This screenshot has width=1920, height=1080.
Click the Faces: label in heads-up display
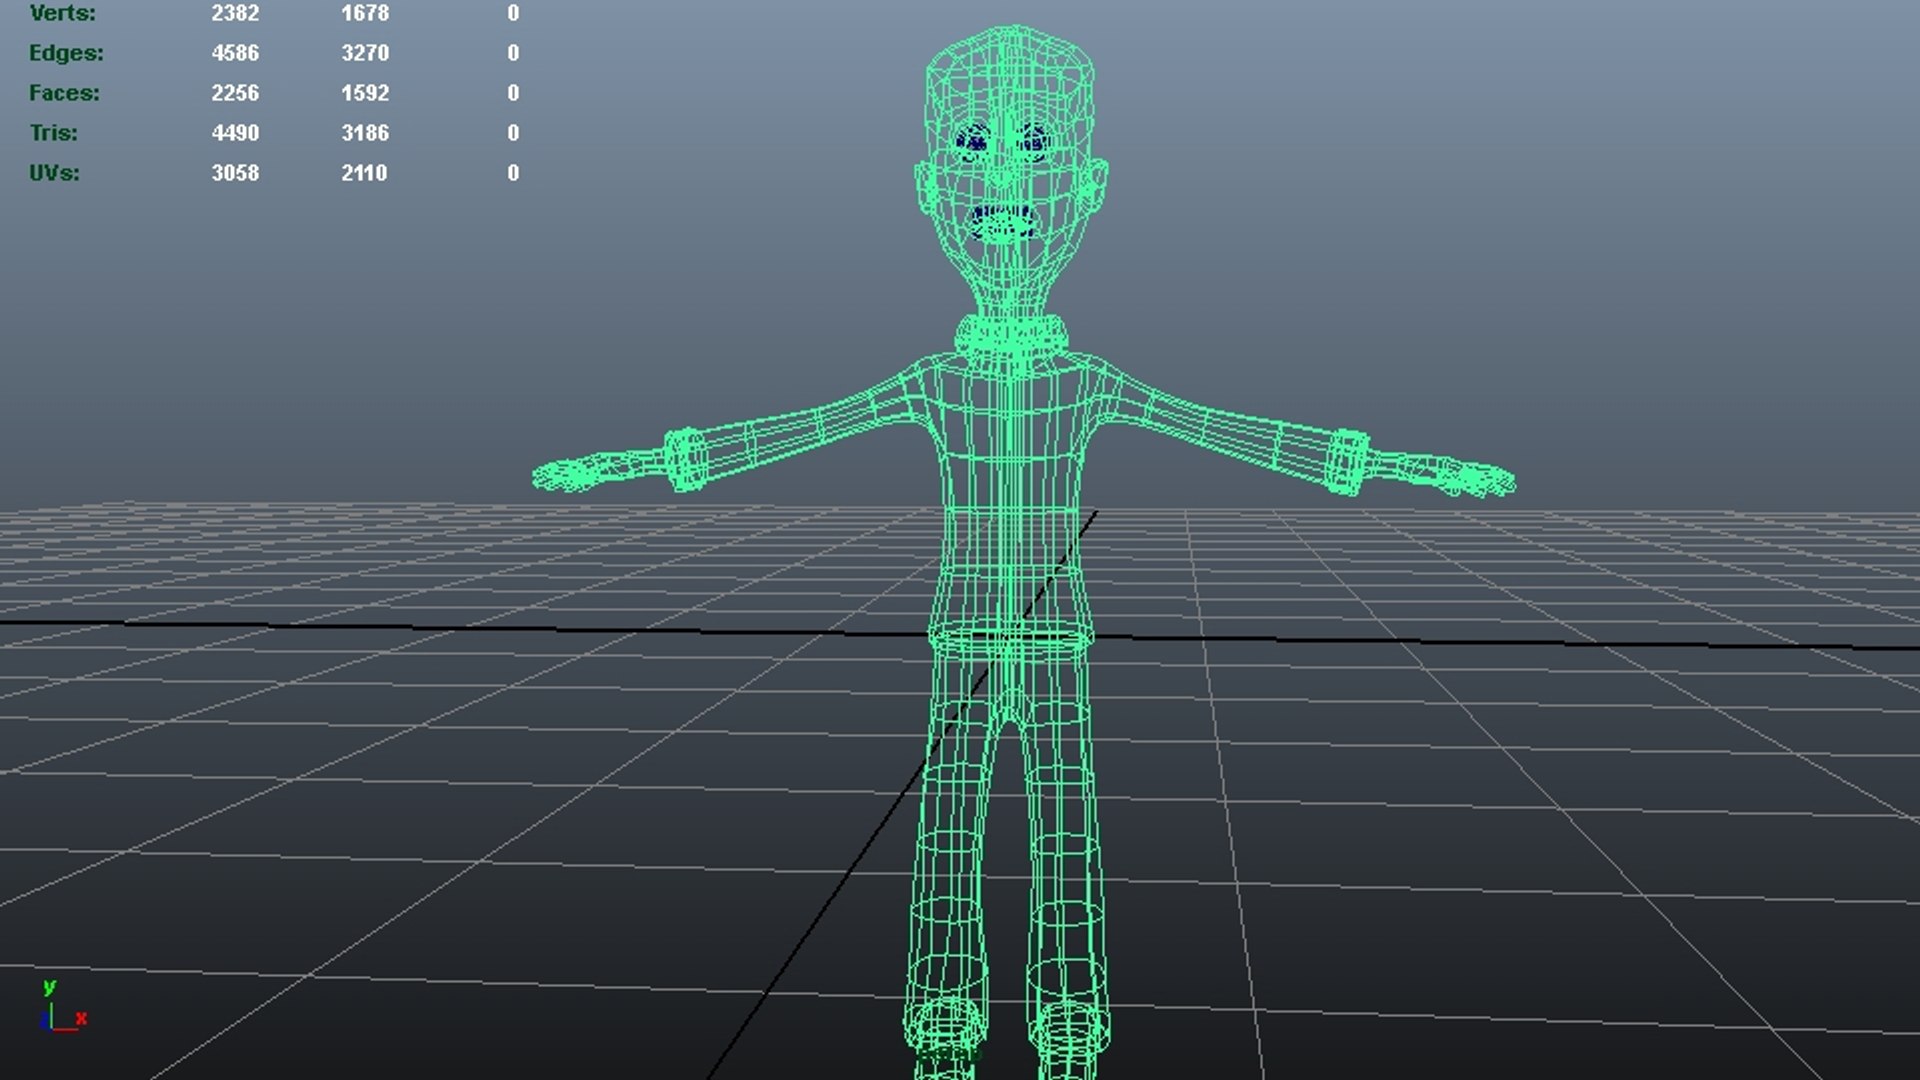coord(64,93)
